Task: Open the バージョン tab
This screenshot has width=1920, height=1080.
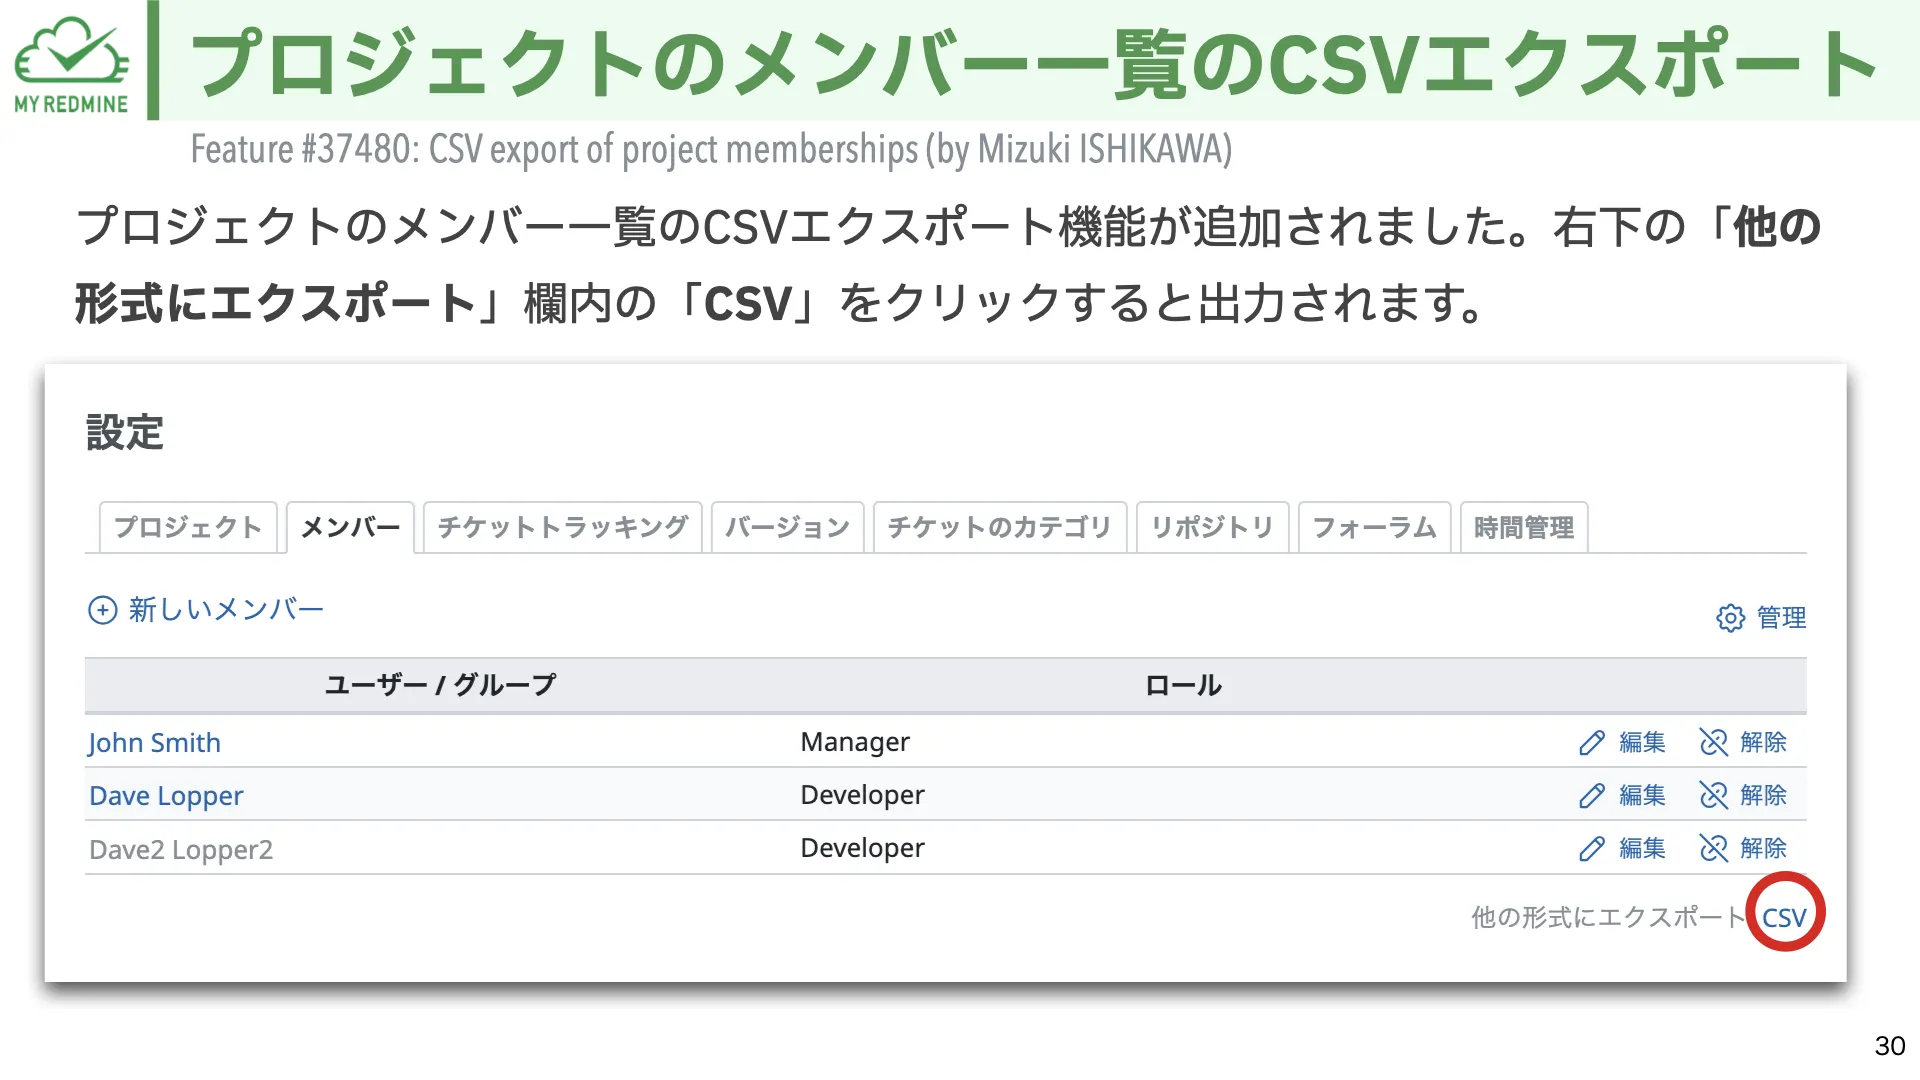Action: (787, 527)
